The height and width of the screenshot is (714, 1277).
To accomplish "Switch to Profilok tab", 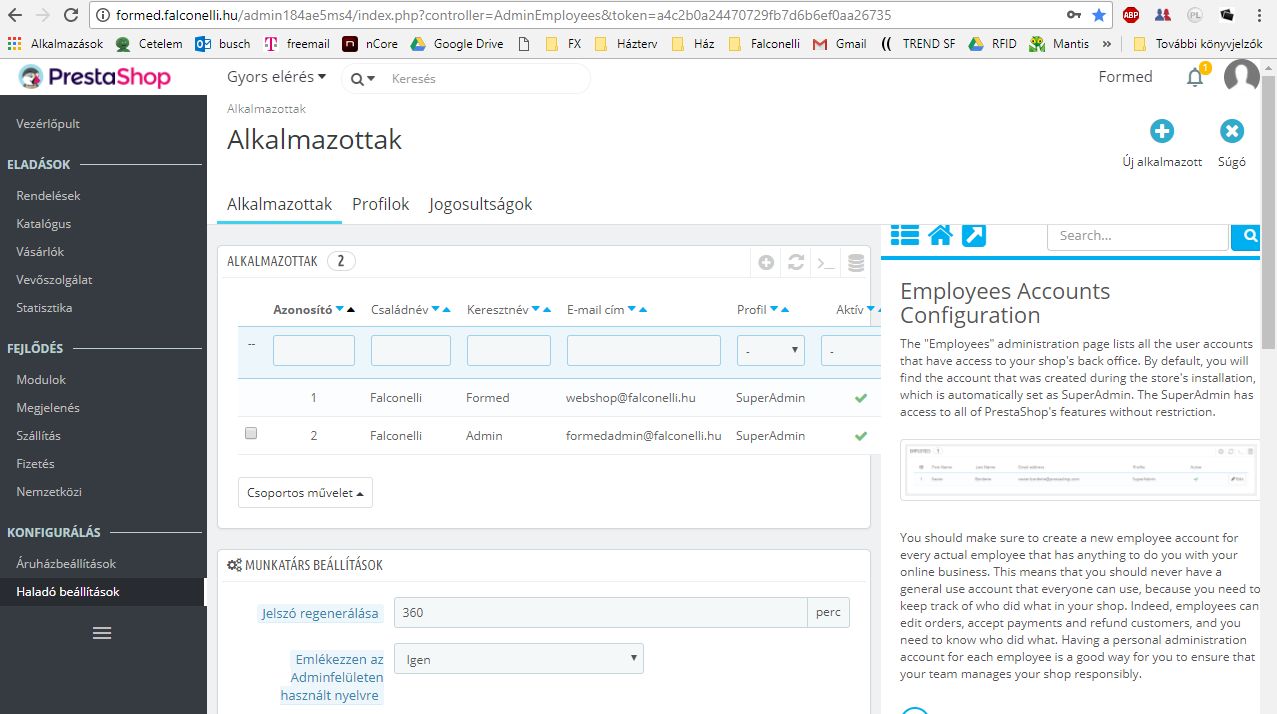I will click(381, 204).
